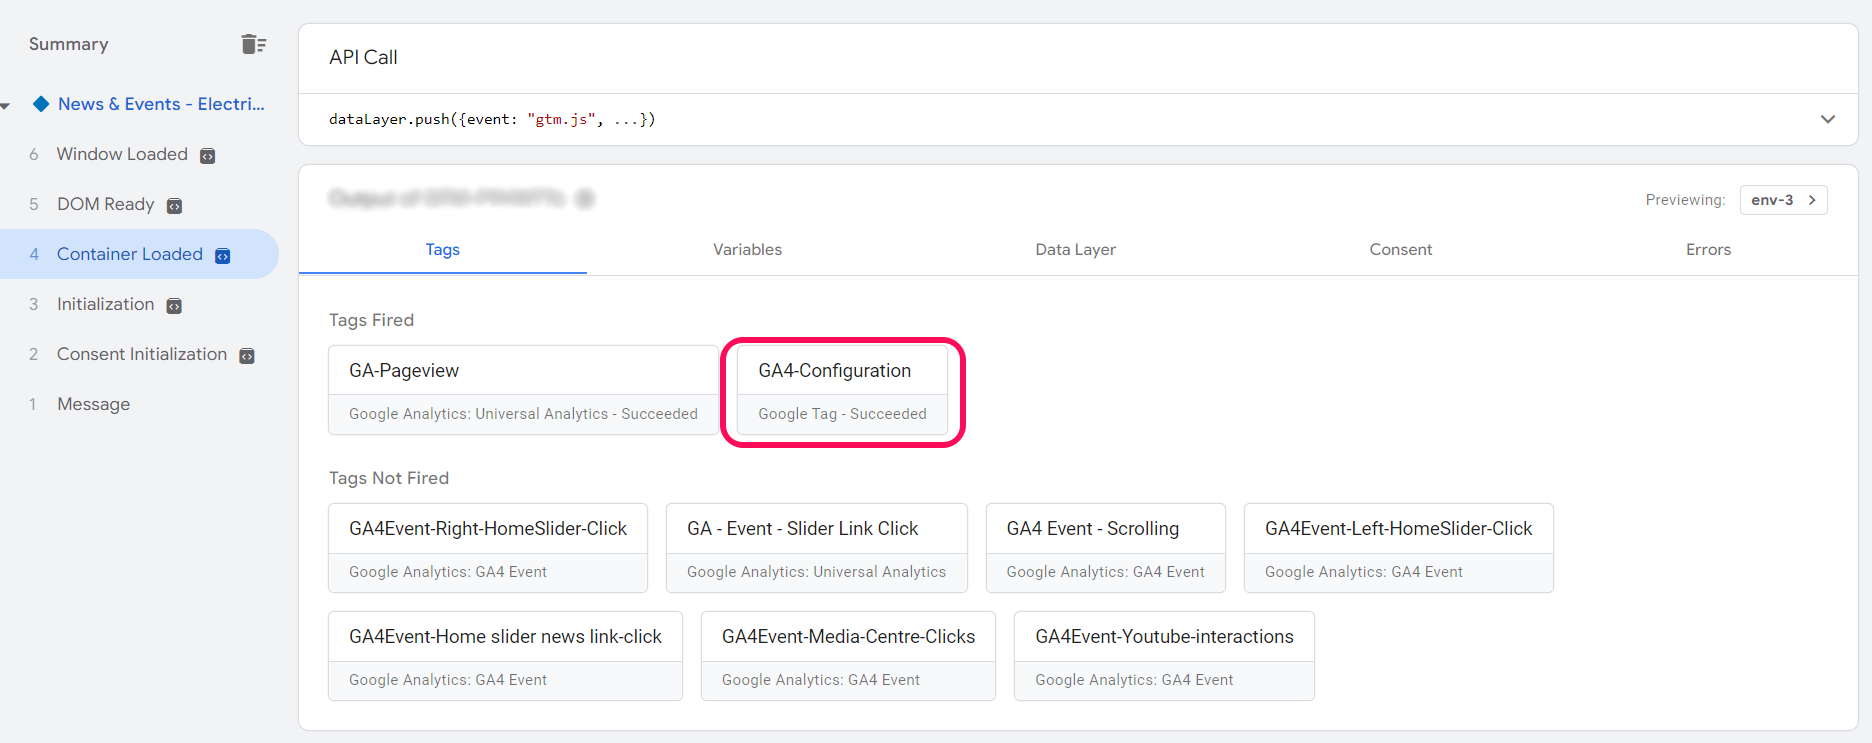Click the API icon next to Window Loaded

(208, 156)
